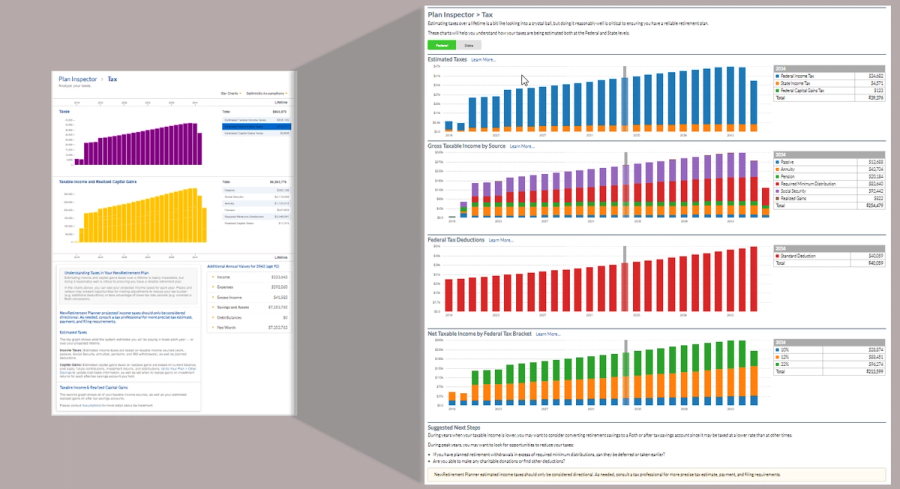Expand the Debt Balances row
900x489 pixels.
249,317
